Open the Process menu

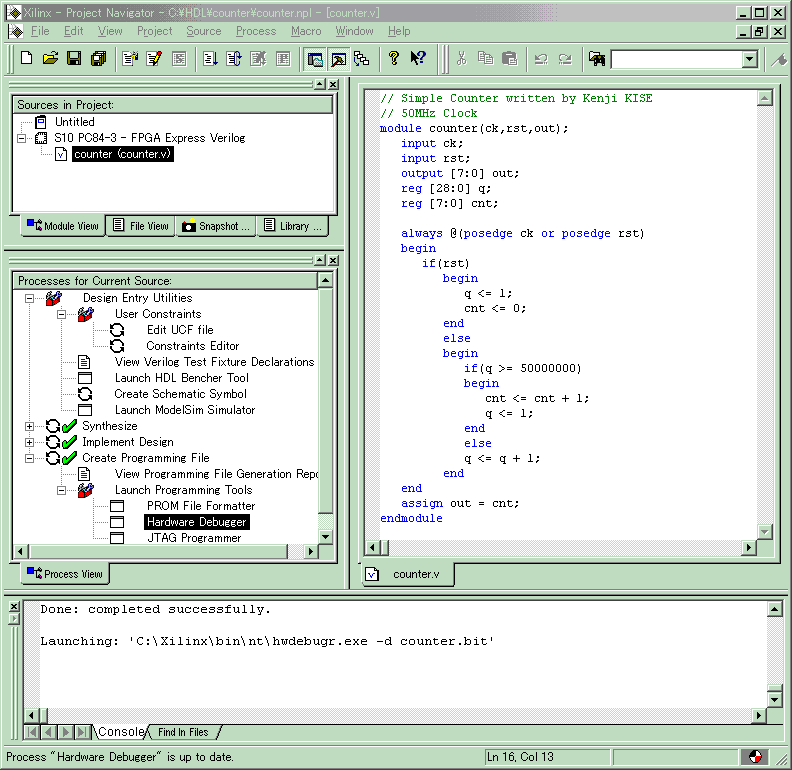(256, 31)
